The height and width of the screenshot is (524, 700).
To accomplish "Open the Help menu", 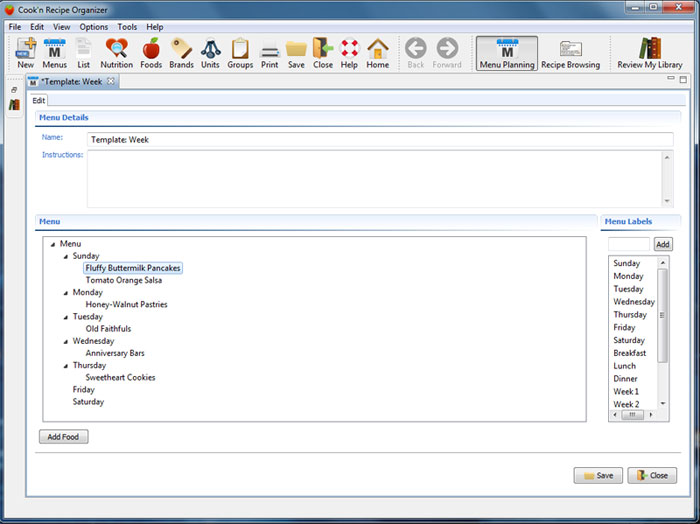I will pyautogui.click(x=155, y=27).
